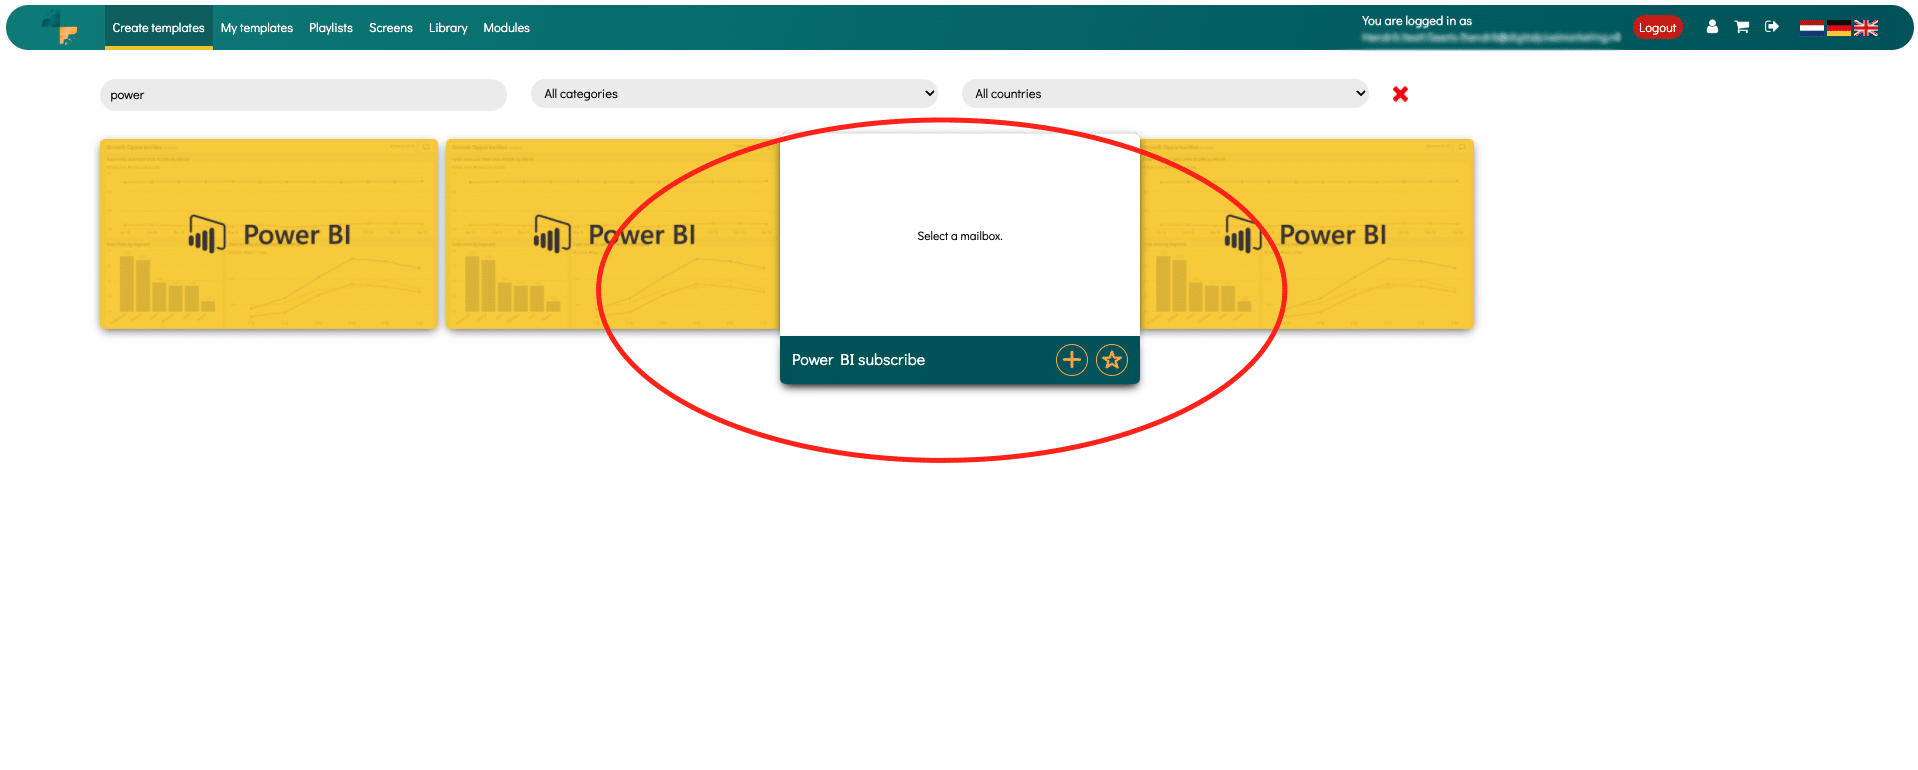The width and height of the screenshot is (1918, 770).
Task: Open the All countries dropdown
Action: [x=1165, y=94]
